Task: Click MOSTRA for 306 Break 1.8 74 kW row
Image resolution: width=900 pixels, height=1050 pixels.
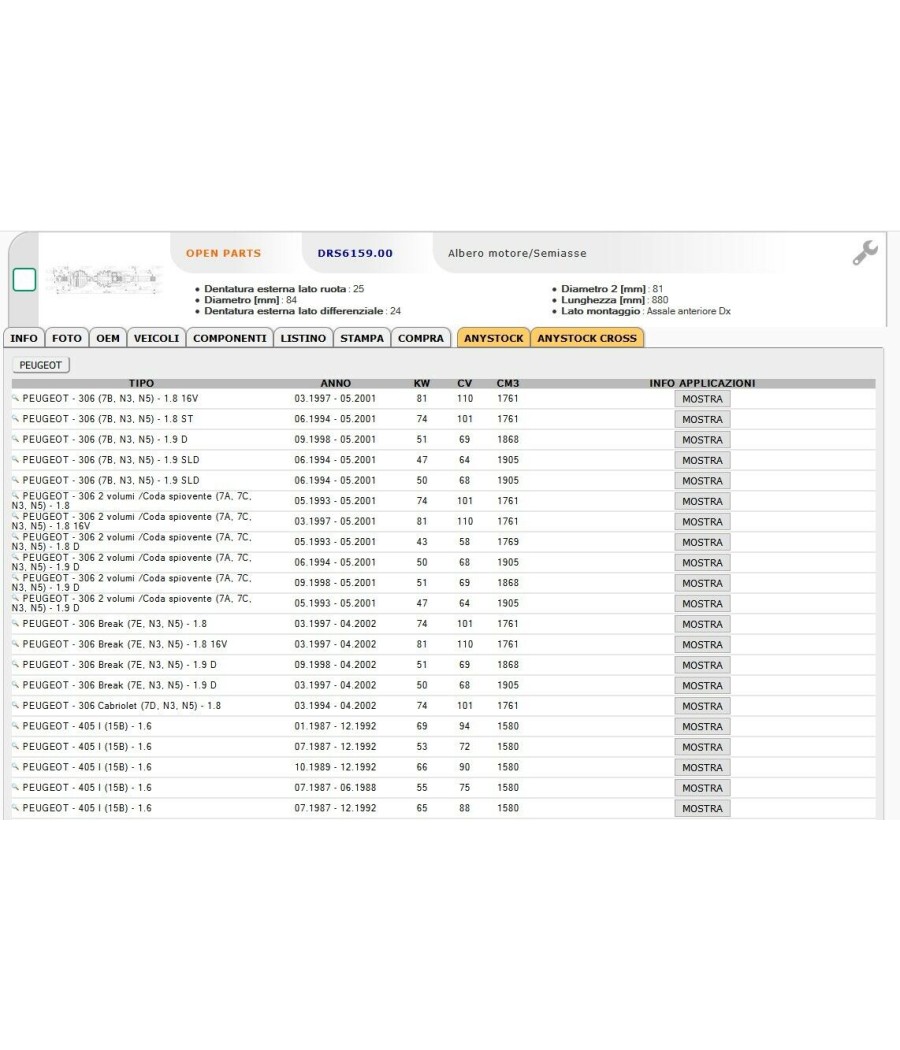Action: pos(702,624)
